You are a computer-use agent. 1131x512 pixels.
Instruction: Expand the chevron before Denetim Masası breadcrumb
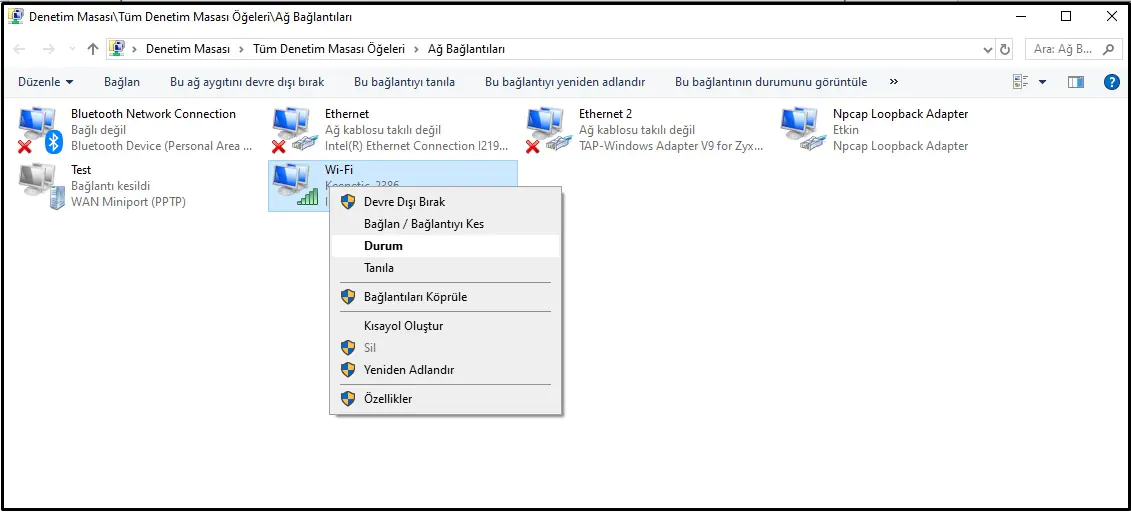click(134, 49)
